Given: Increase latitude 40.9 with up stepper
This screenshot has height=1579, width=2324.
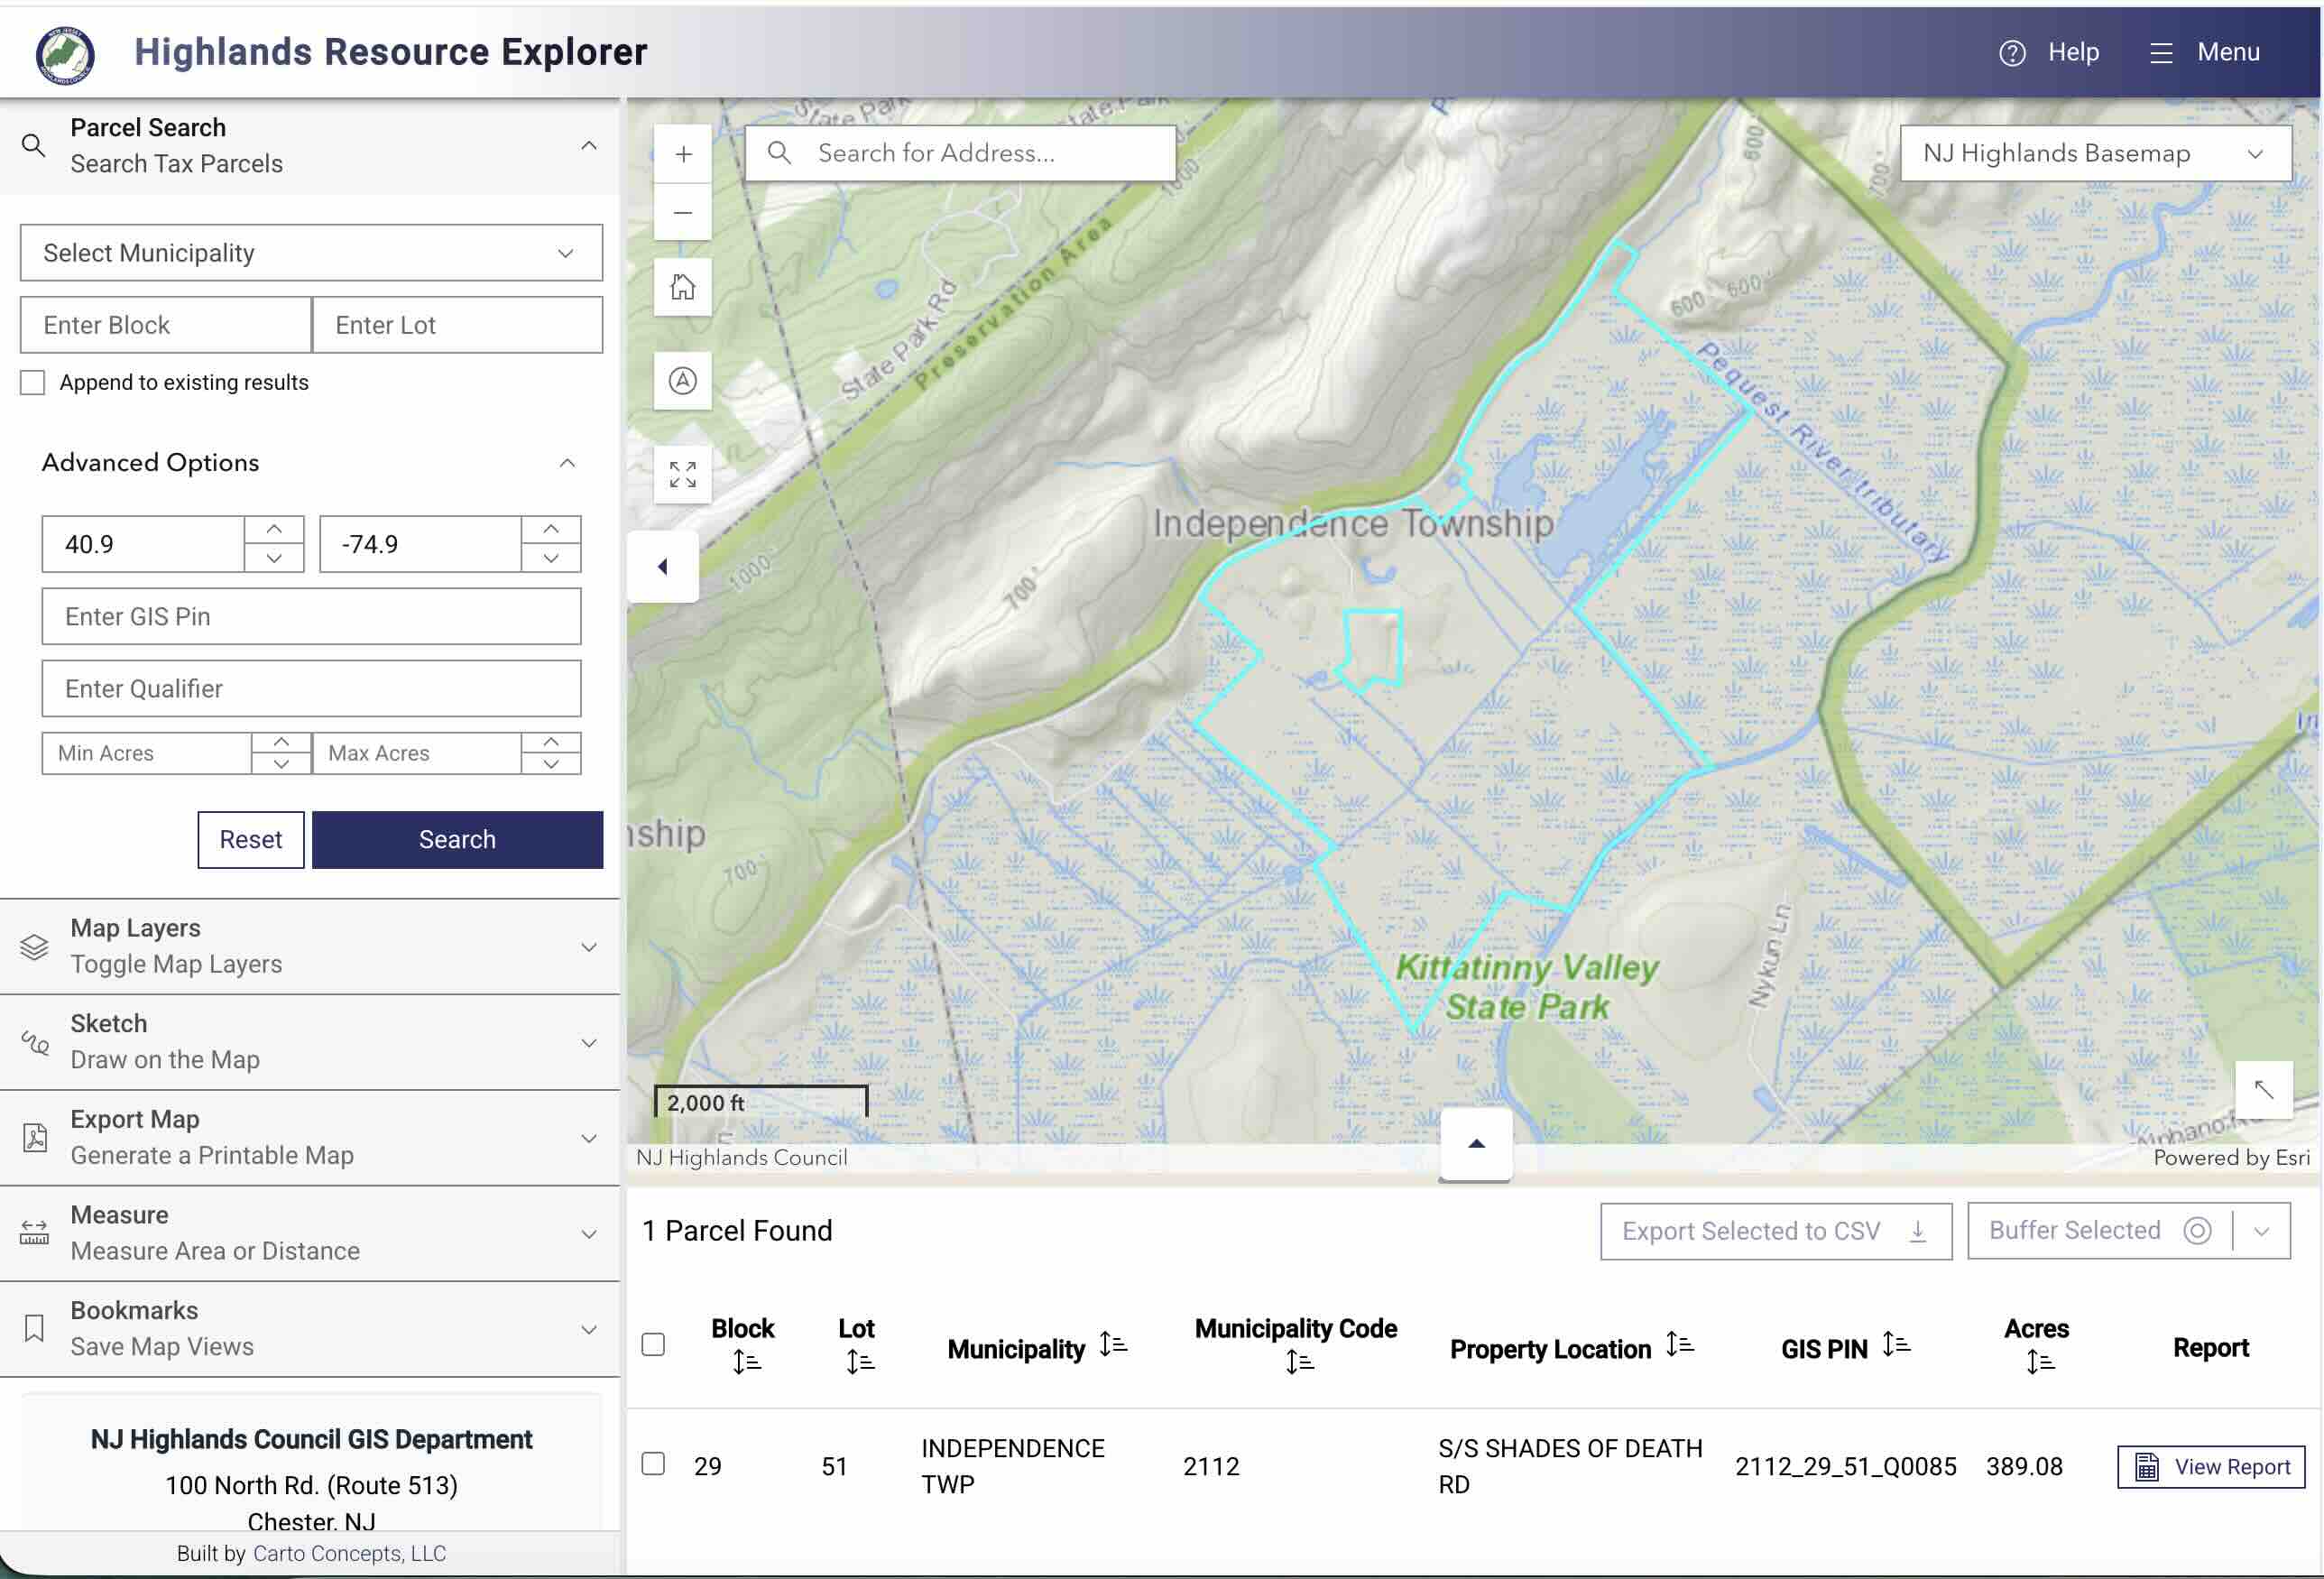Looking at the screenshot, I should 274,529.
